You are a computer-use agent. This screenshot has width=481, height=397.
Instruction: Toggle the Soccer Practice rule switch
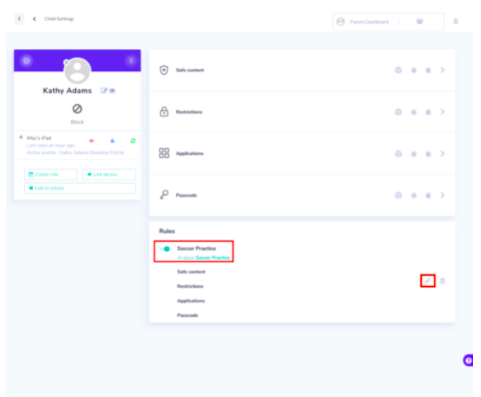[165, 249]
